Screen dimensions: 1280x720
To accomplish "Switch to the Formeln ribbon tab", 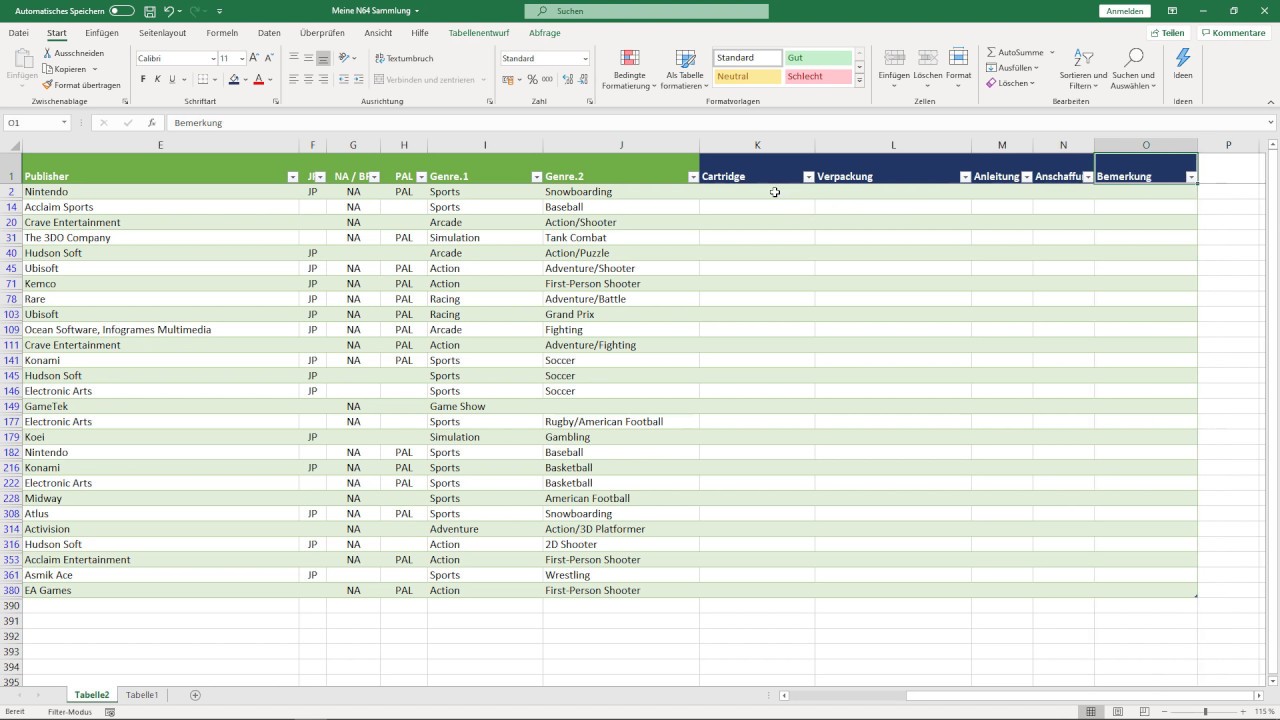I will 222,33.
